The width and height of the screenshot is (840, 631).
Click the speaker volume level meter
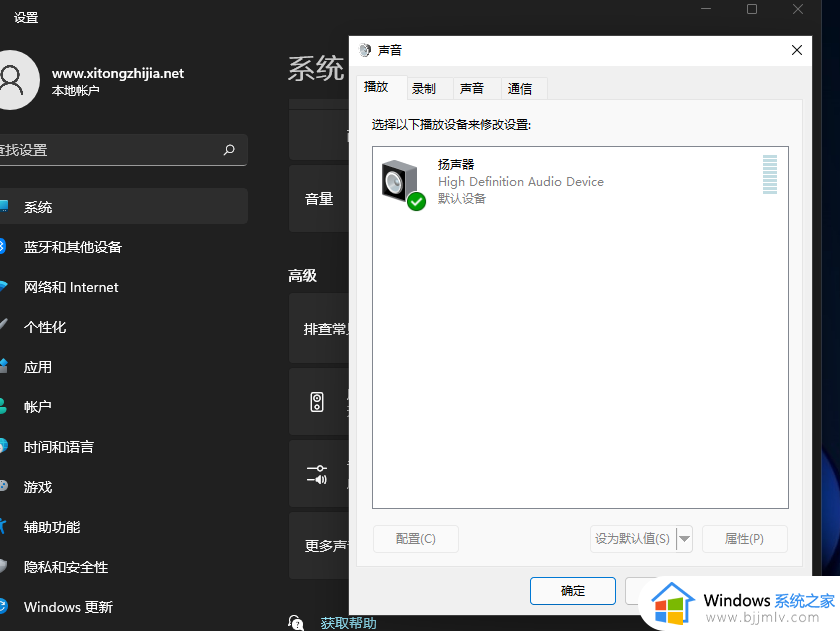770,175
